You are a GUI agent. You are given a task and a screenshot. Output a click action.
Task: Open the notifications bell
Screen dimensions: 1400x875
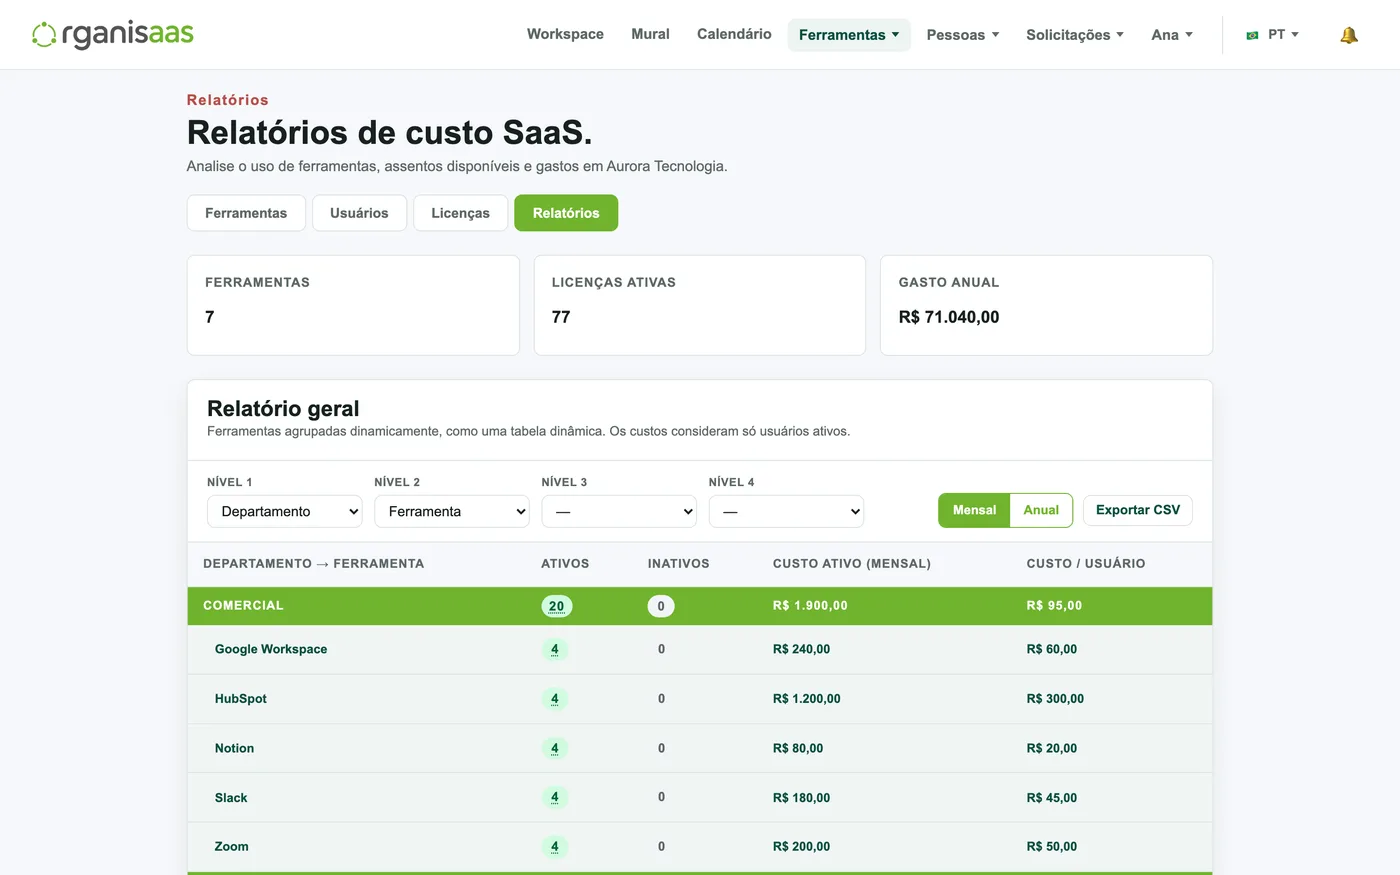[x=1349, y=35]
